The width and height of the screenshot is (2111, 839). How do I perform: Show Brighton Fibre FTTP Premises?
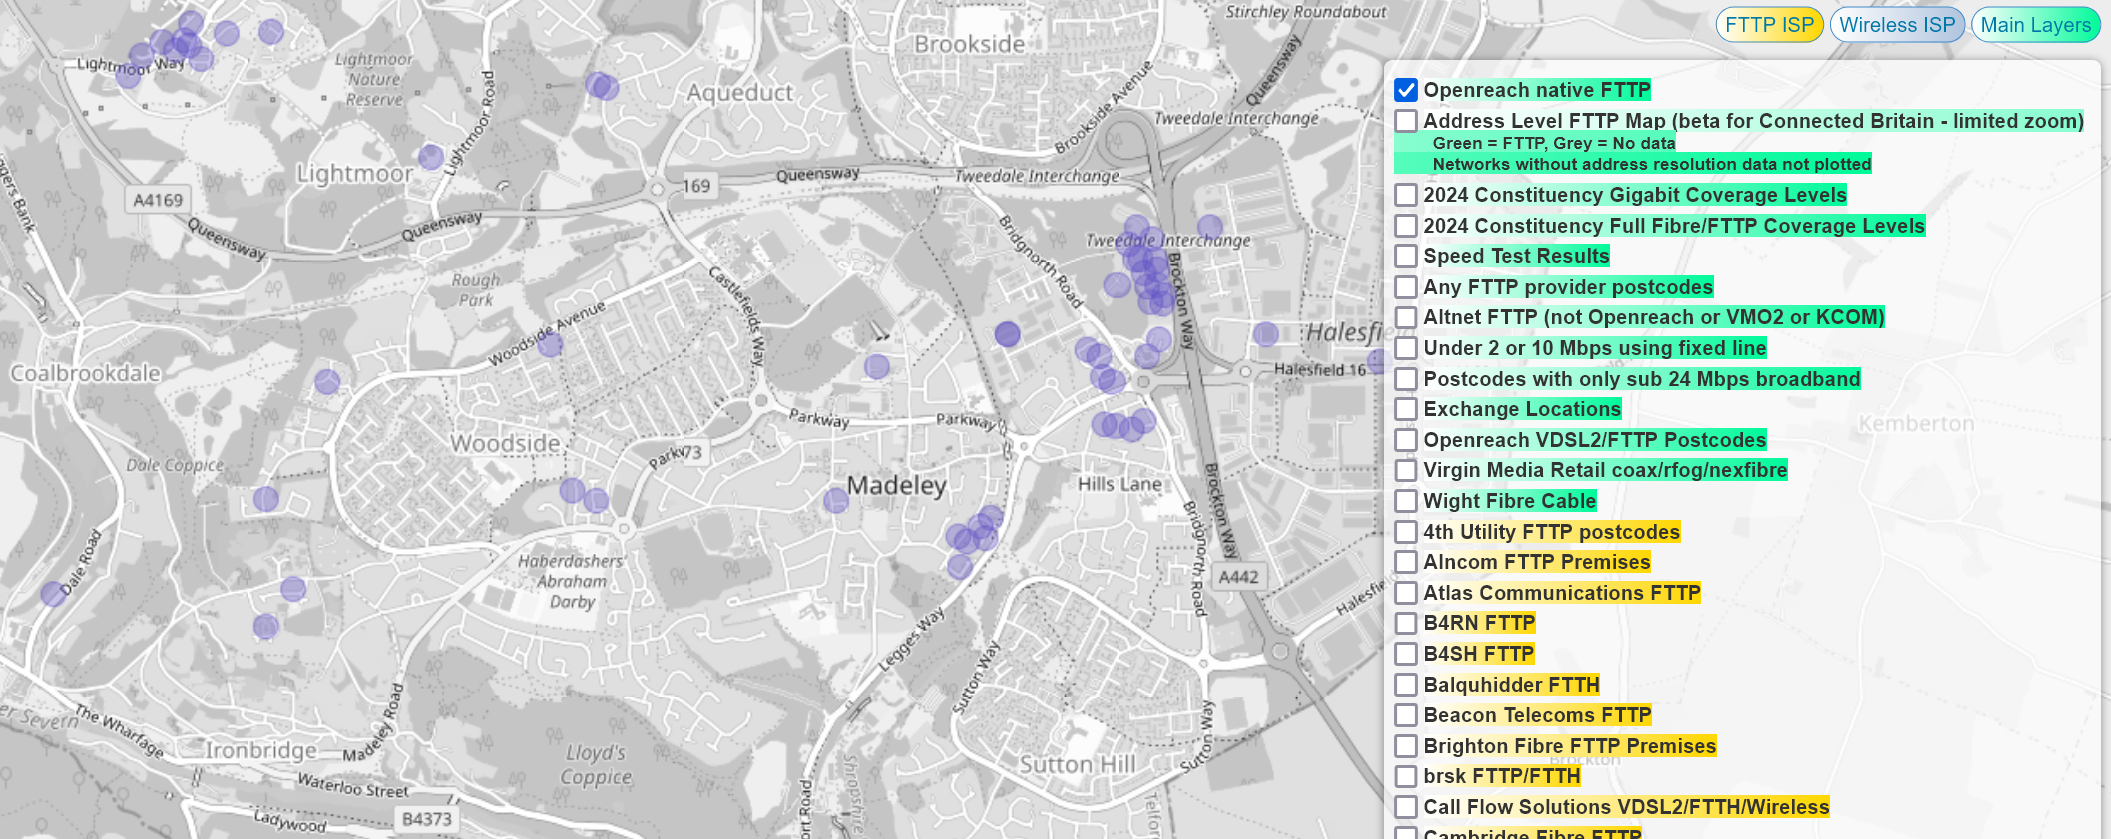[x=1406, y=746]
